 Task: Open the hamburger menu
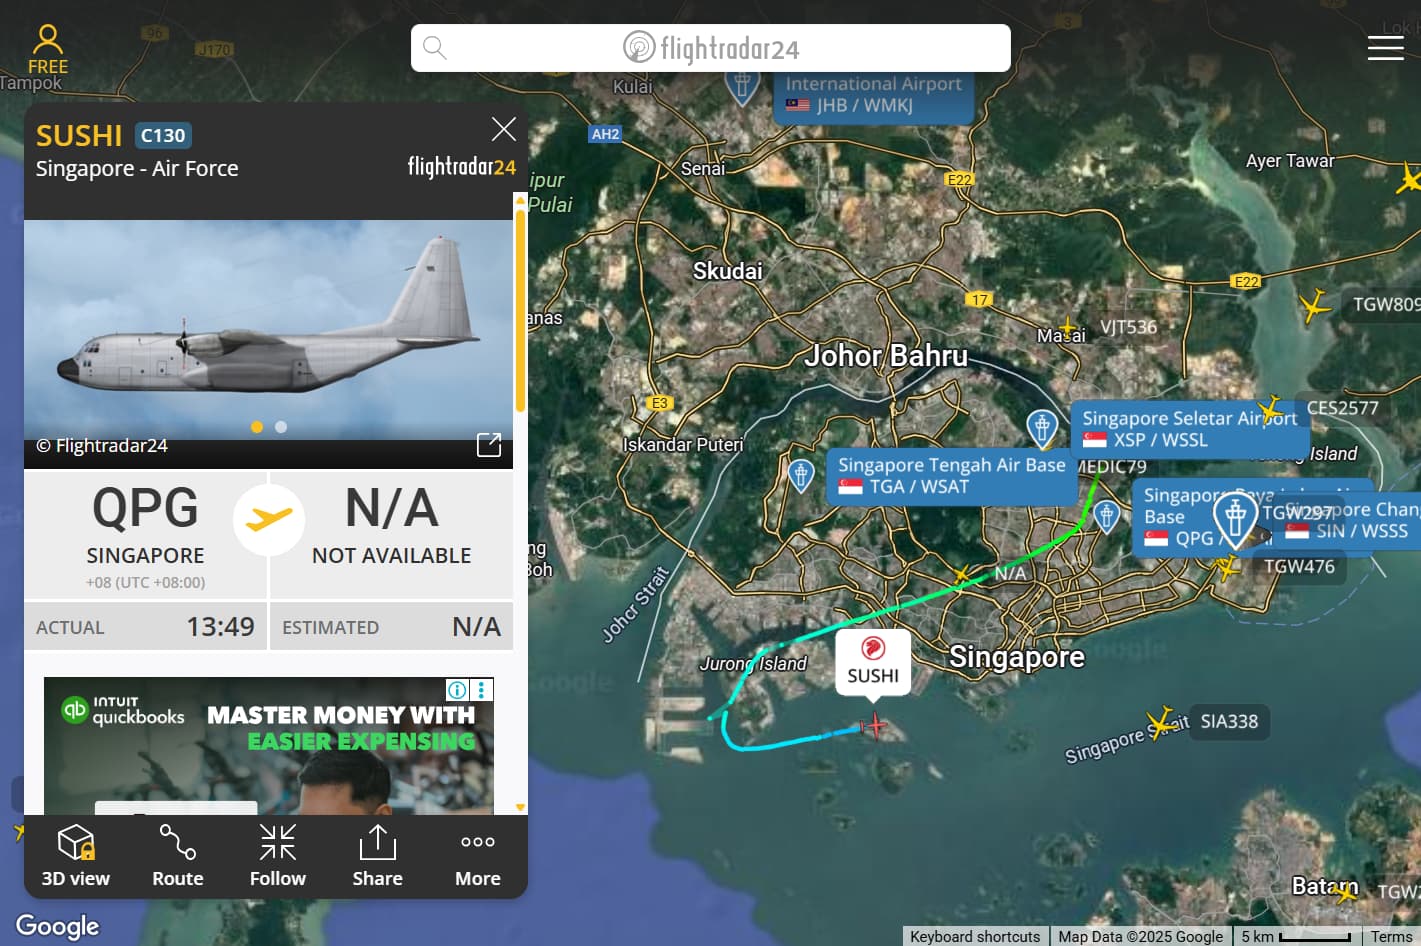1385,48
